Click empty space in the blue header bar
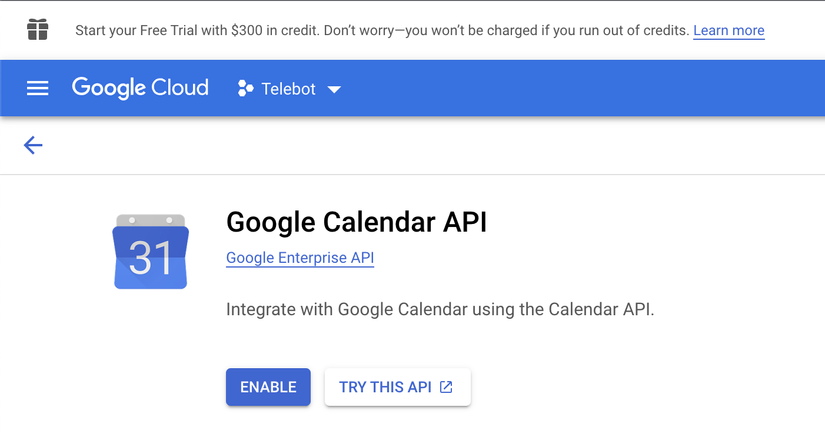This screenshot has width=825, height=448. [x=580, y=88]
